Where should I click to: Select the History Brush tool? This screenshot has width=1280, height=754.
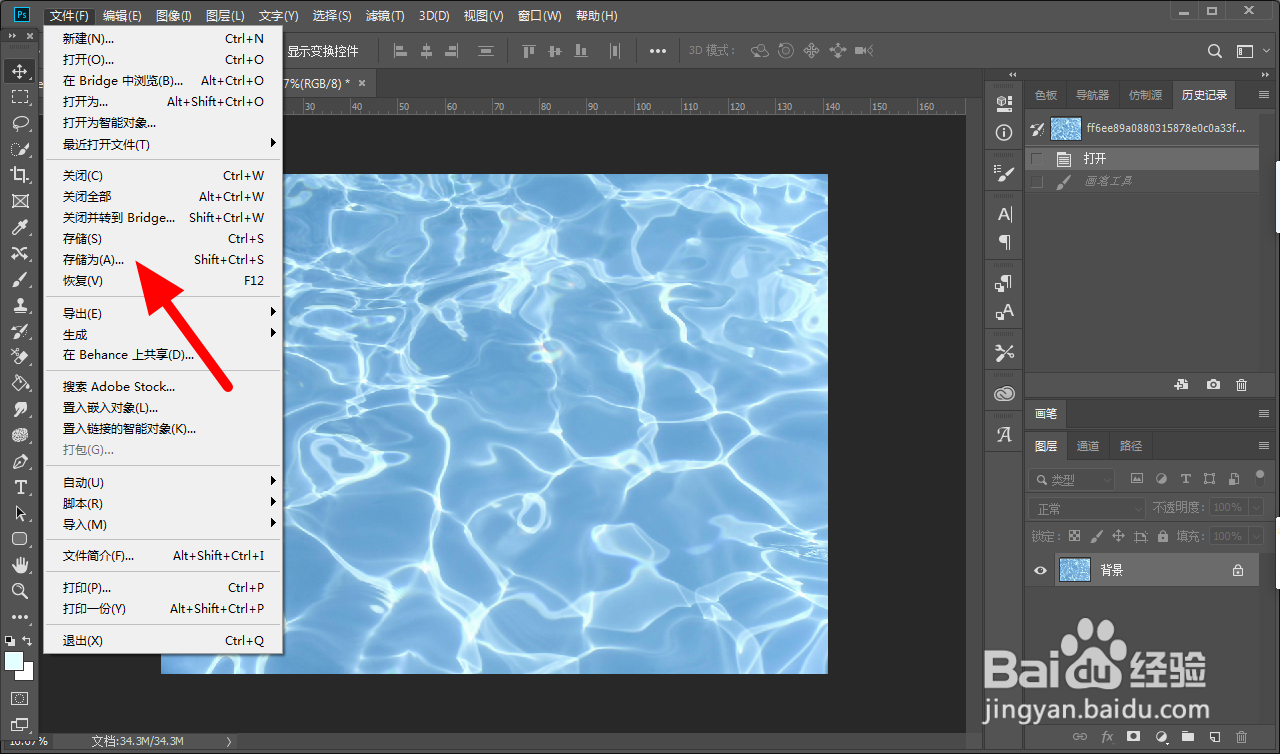click(19, 331)
